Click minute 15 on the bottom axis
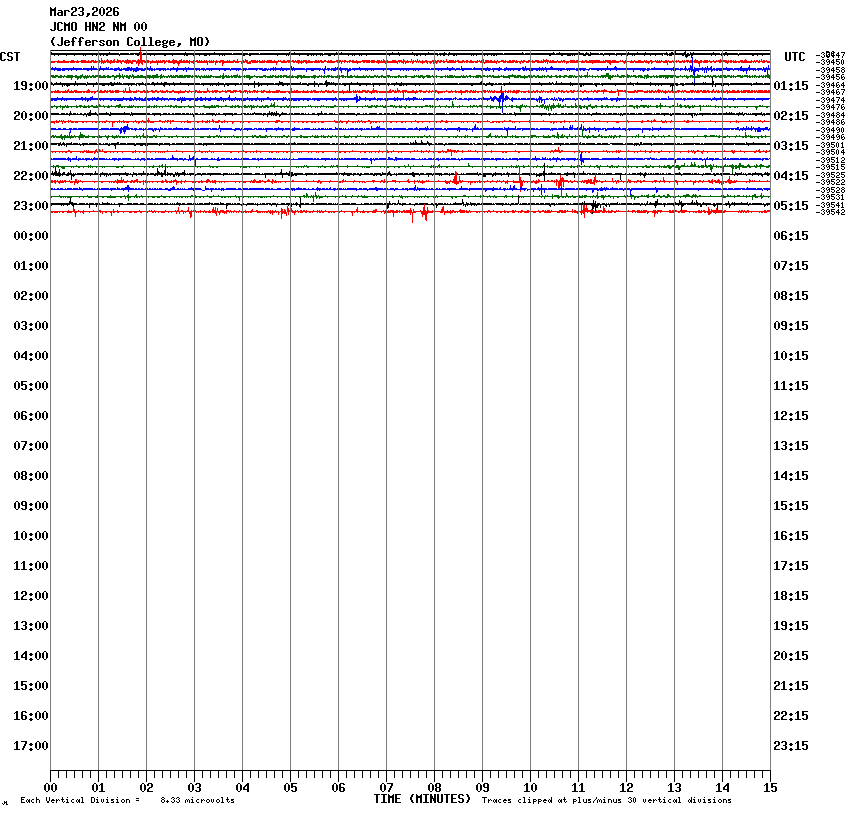The height and width of the screenshot is (814, 850). 770,787
